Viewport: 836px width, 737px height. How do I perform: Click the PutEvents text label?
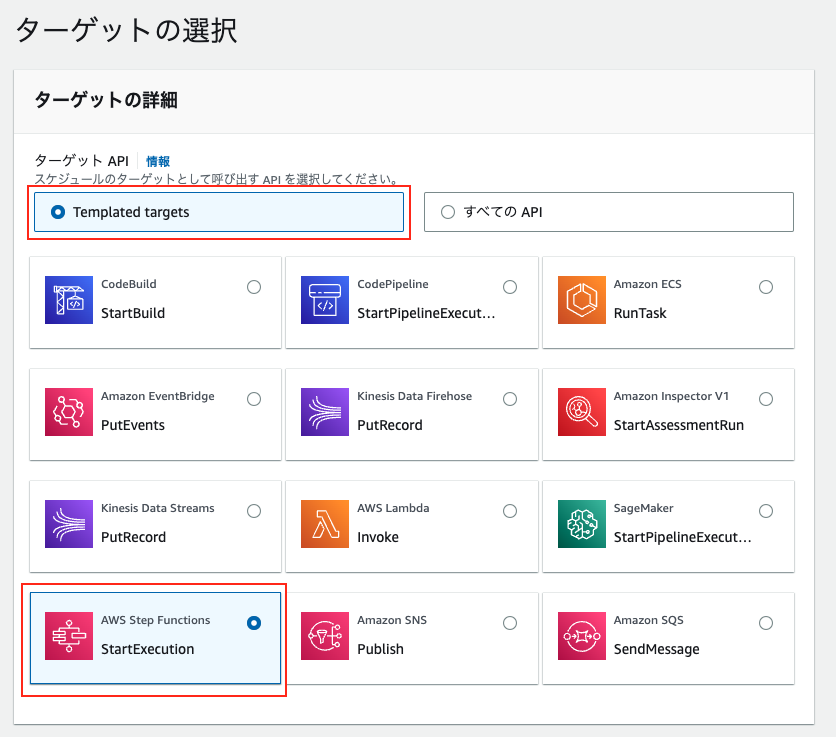133,425
